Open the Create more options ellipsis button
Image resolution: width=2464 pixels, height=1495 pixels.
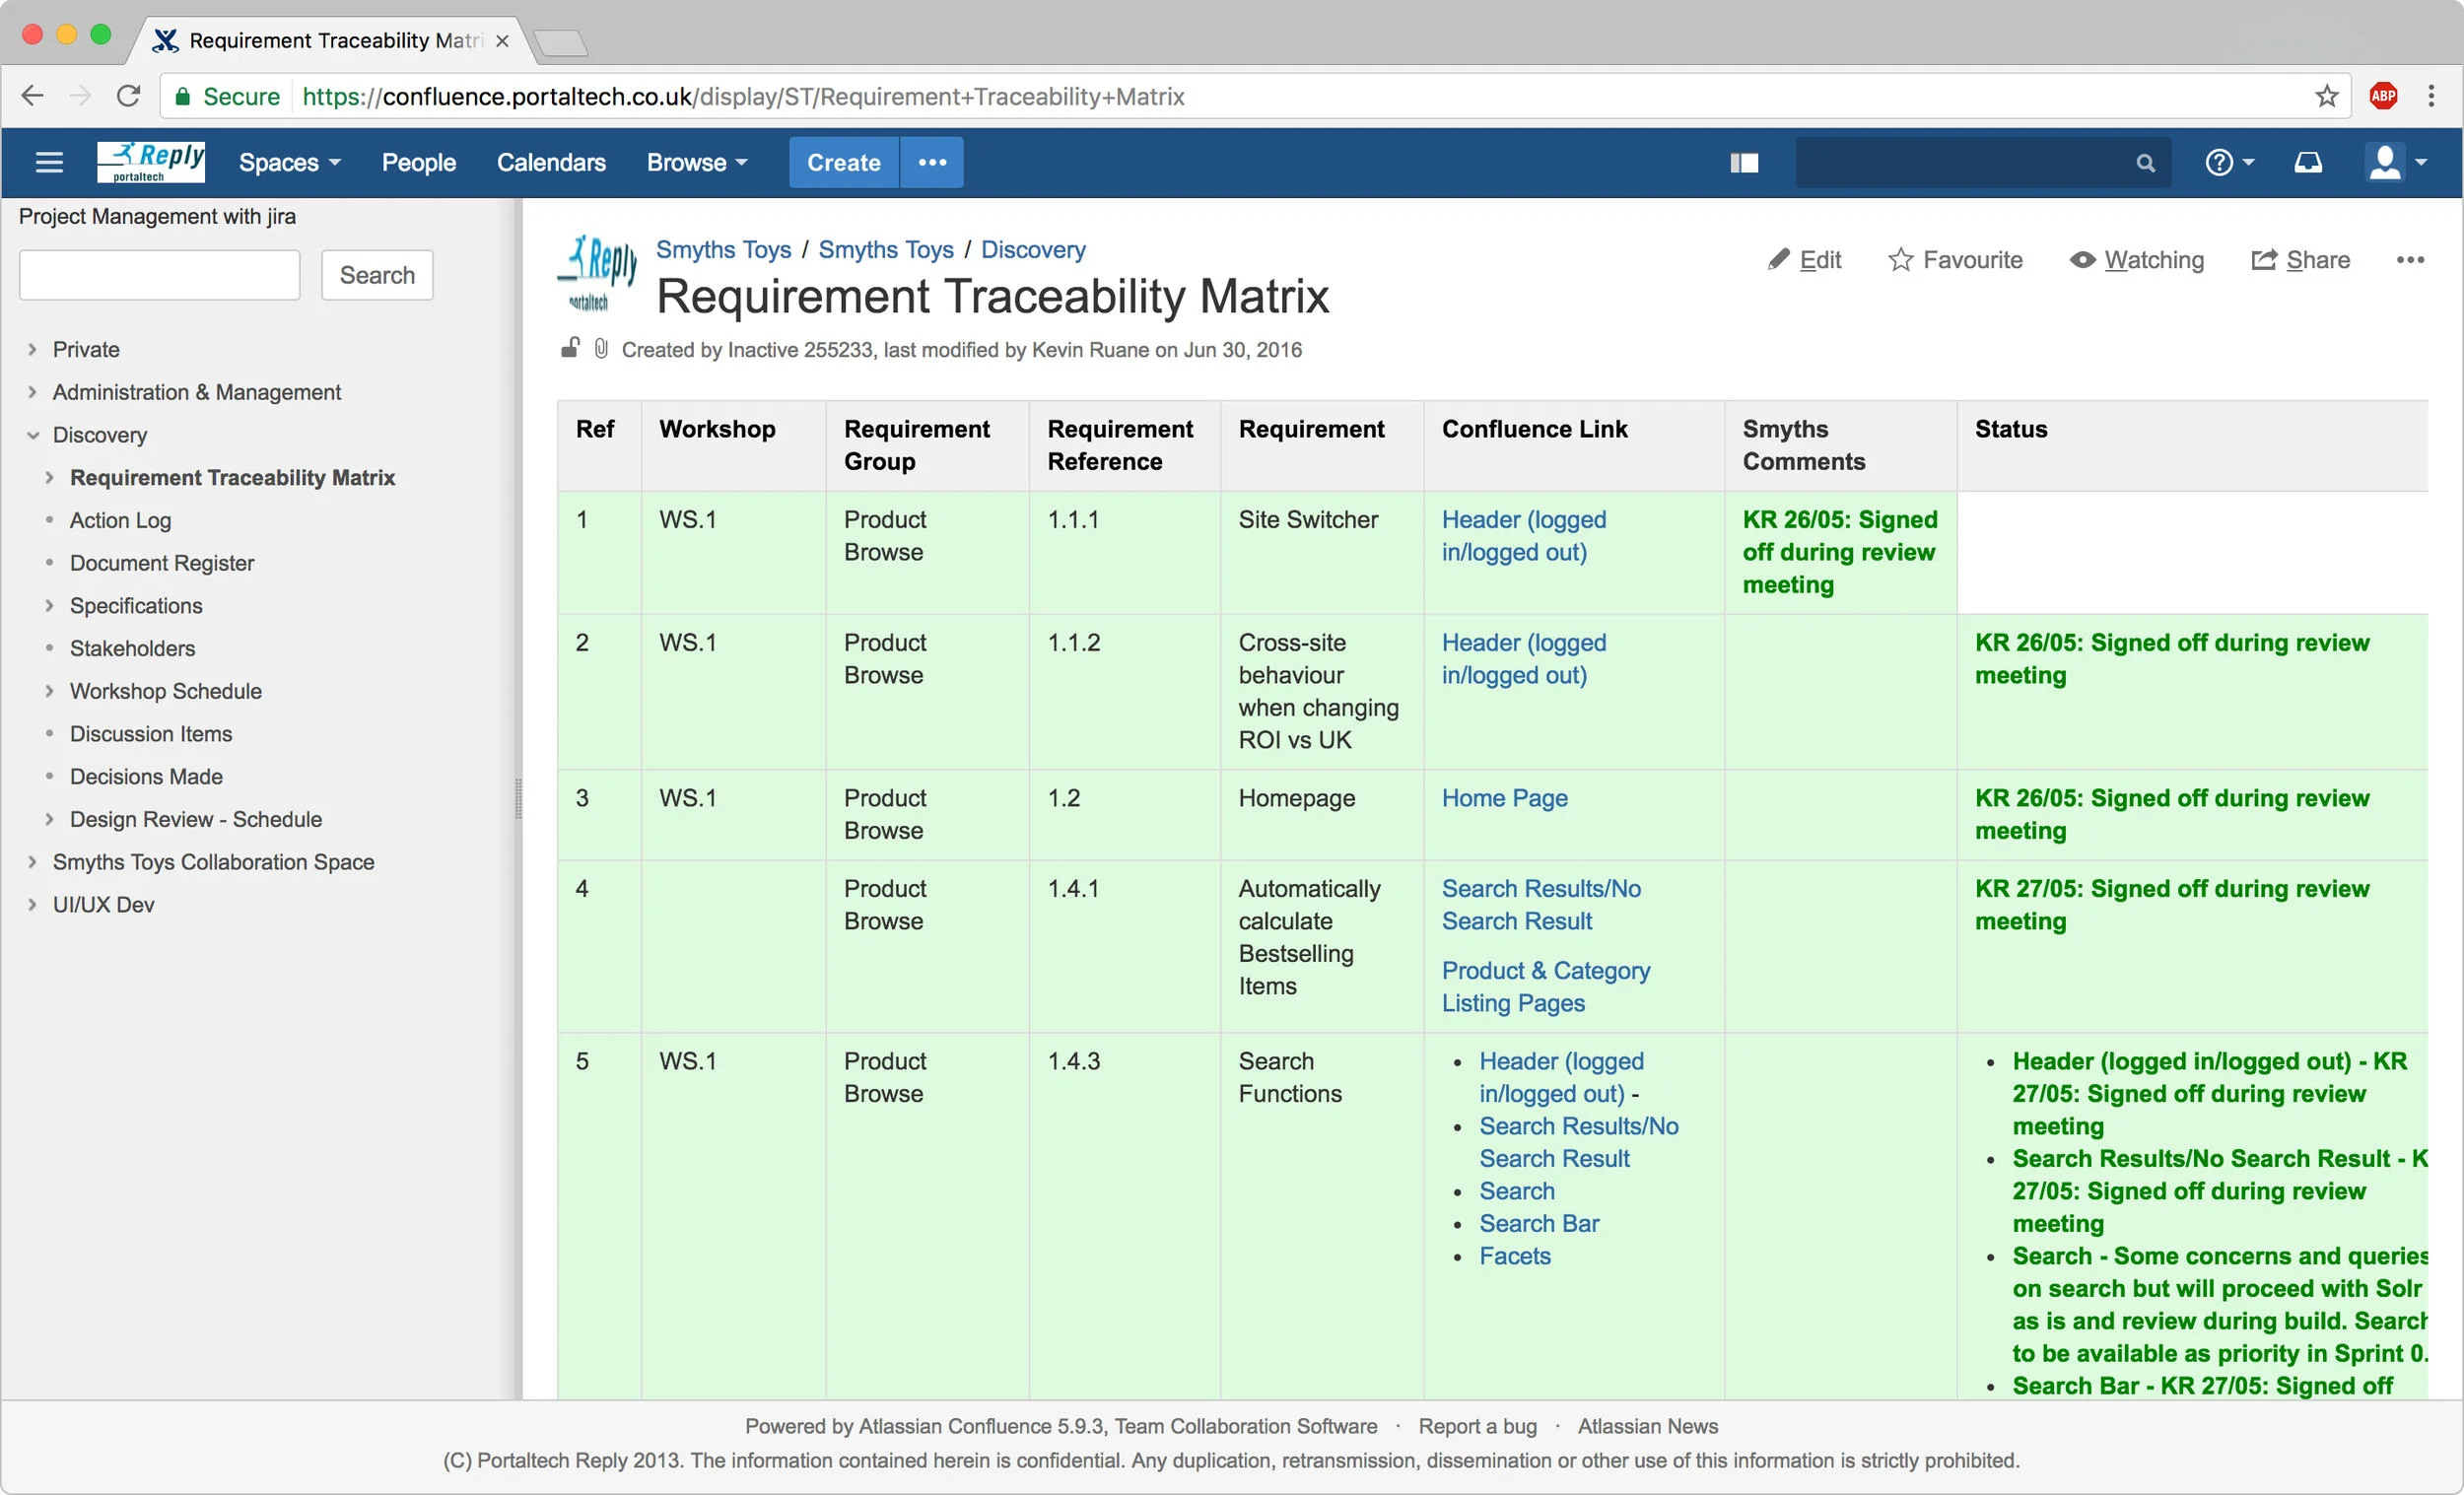932,162
